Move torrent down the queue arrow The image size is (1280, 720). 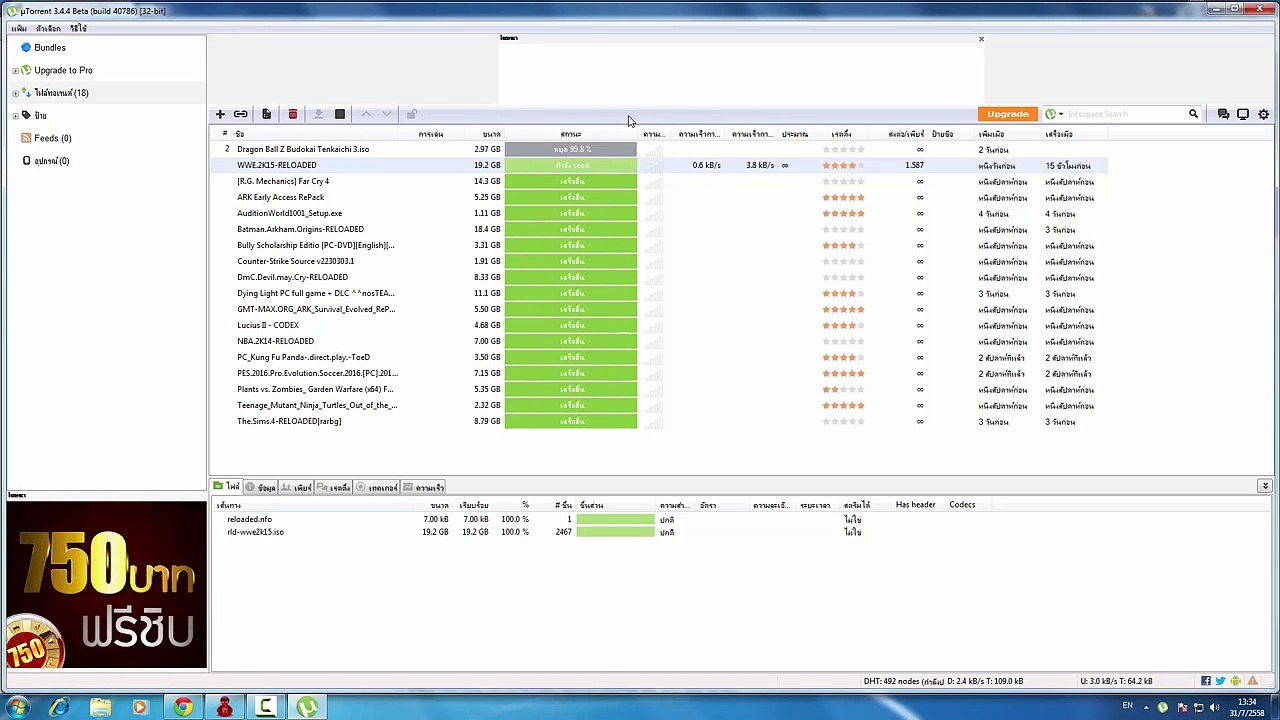(x=387, y=114)
